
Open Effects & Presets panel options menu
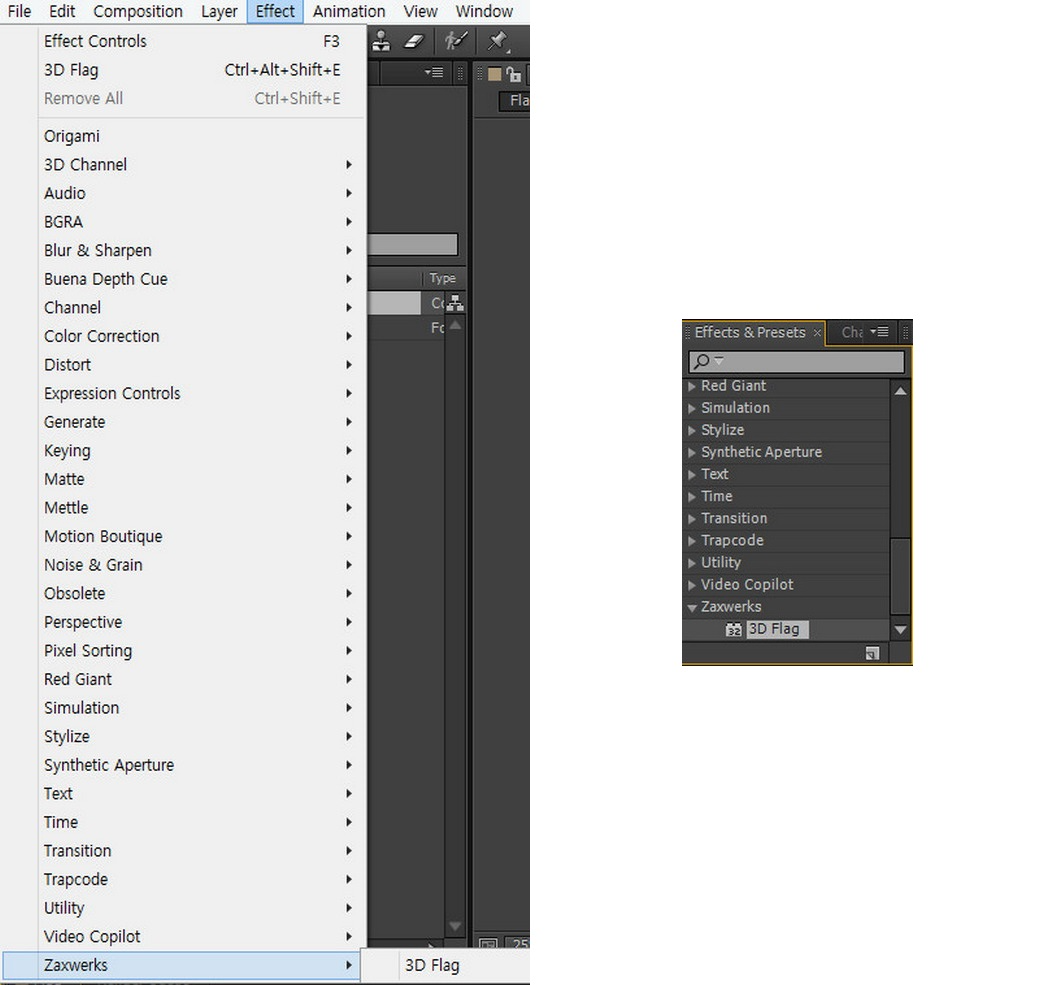click(x=880, y=331)
